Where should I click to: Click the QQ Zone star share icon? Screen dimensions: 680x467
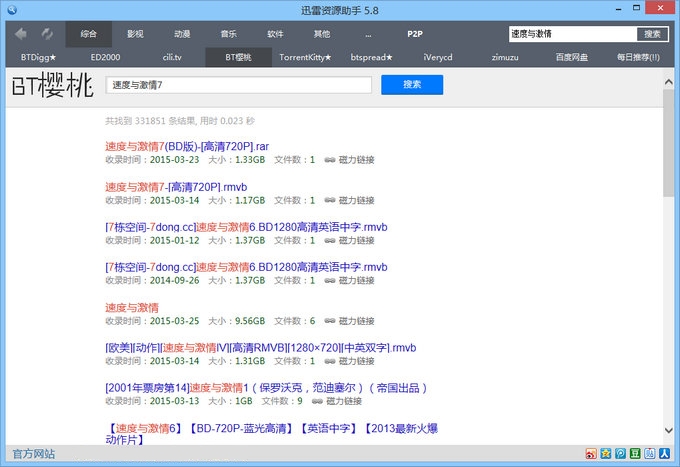[x=606, y=454]
